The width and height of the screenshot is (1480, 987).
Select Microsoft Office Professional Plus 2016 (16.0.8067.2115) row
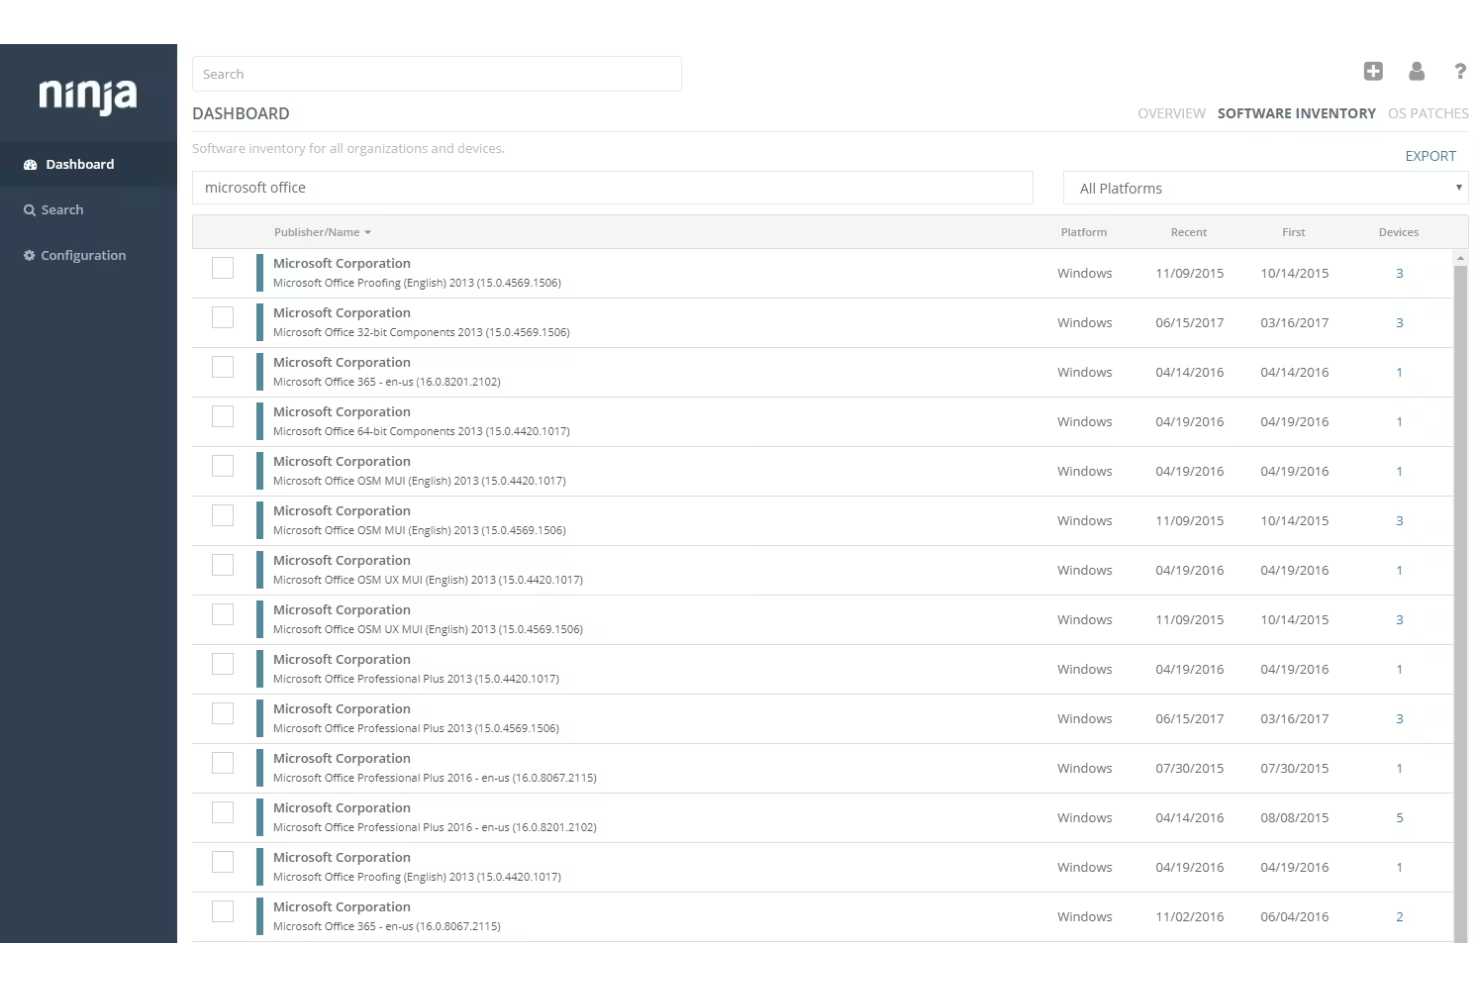[822, 768]
